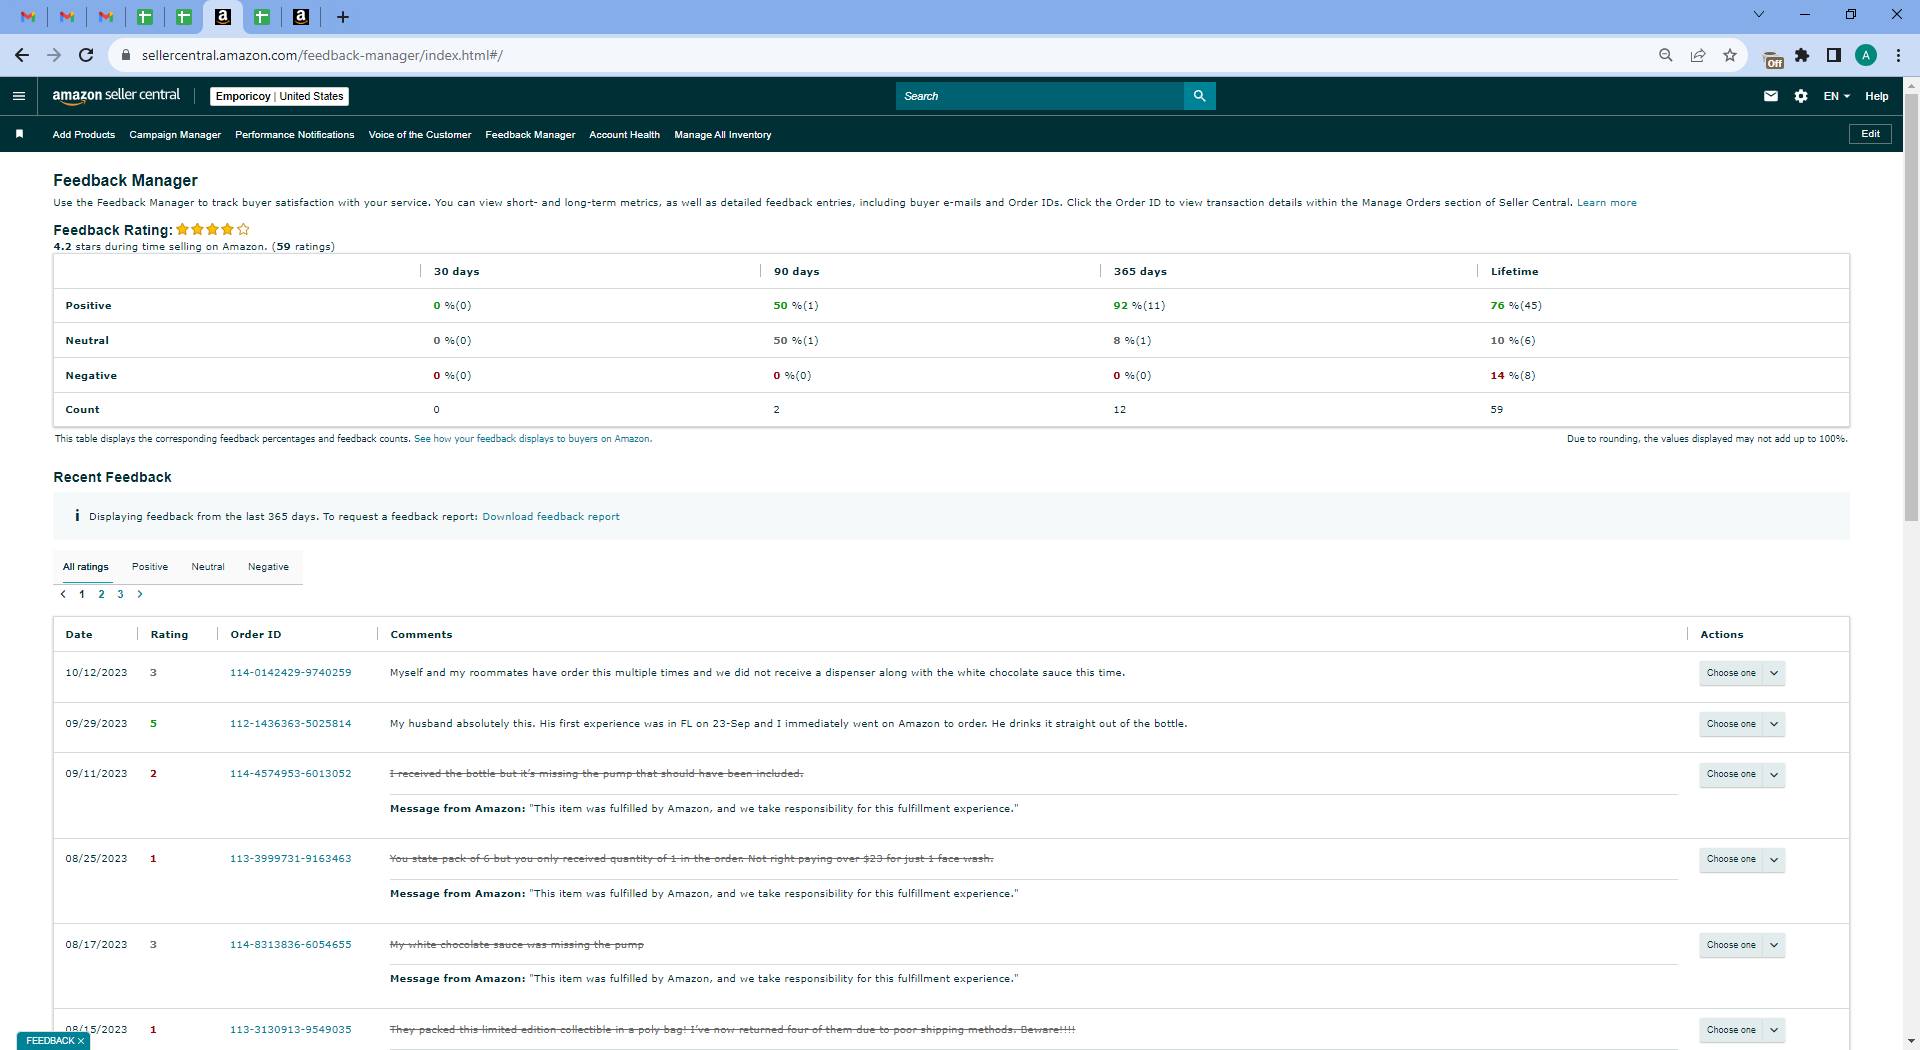Image resolution: width=1920 pixels, height=1050 pixels.
Task: Open Choose one dropdown for 08/25/2023 feedback
Action: [1742, 859]
